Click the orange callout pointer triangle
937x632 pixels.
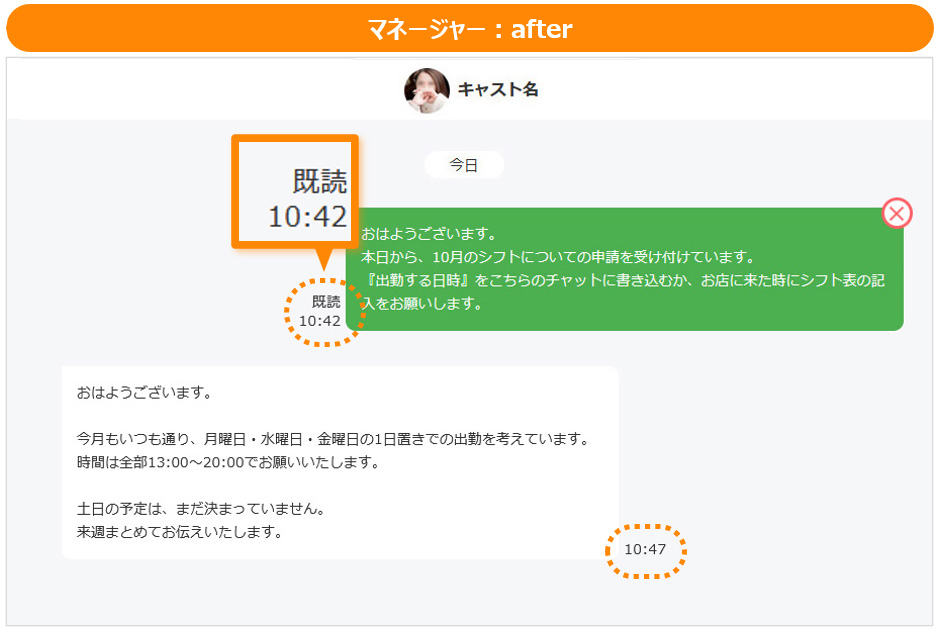[323, 259]
